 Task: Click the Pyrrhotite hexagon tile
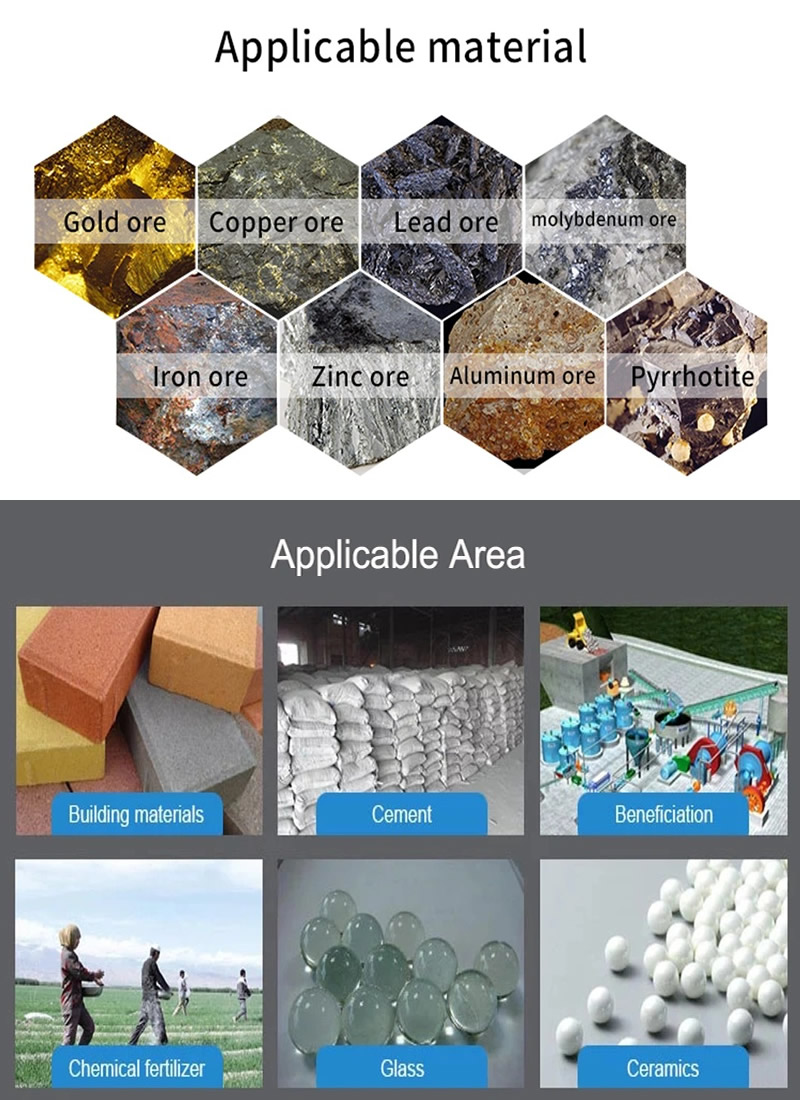(687, 374)
